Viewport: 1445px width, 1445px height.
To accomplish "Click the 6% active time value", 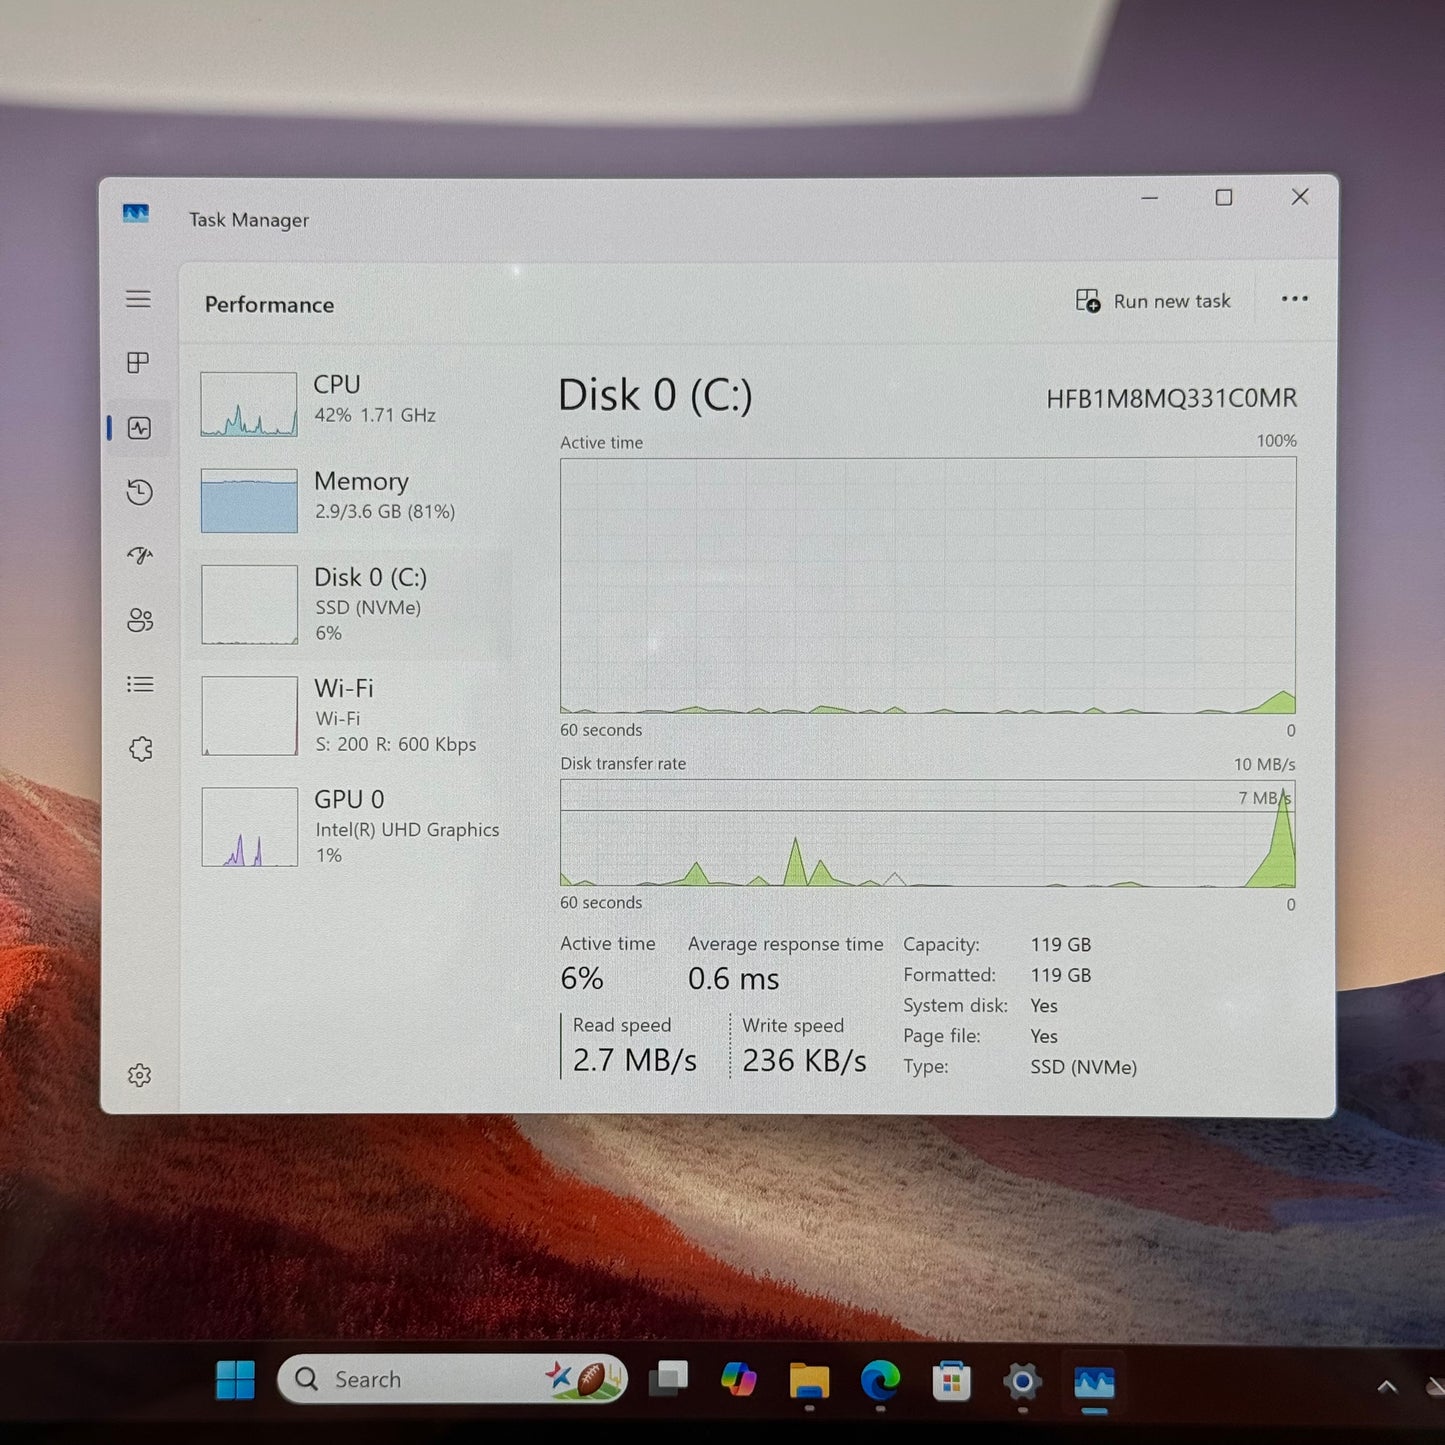I will click(582, 978).
